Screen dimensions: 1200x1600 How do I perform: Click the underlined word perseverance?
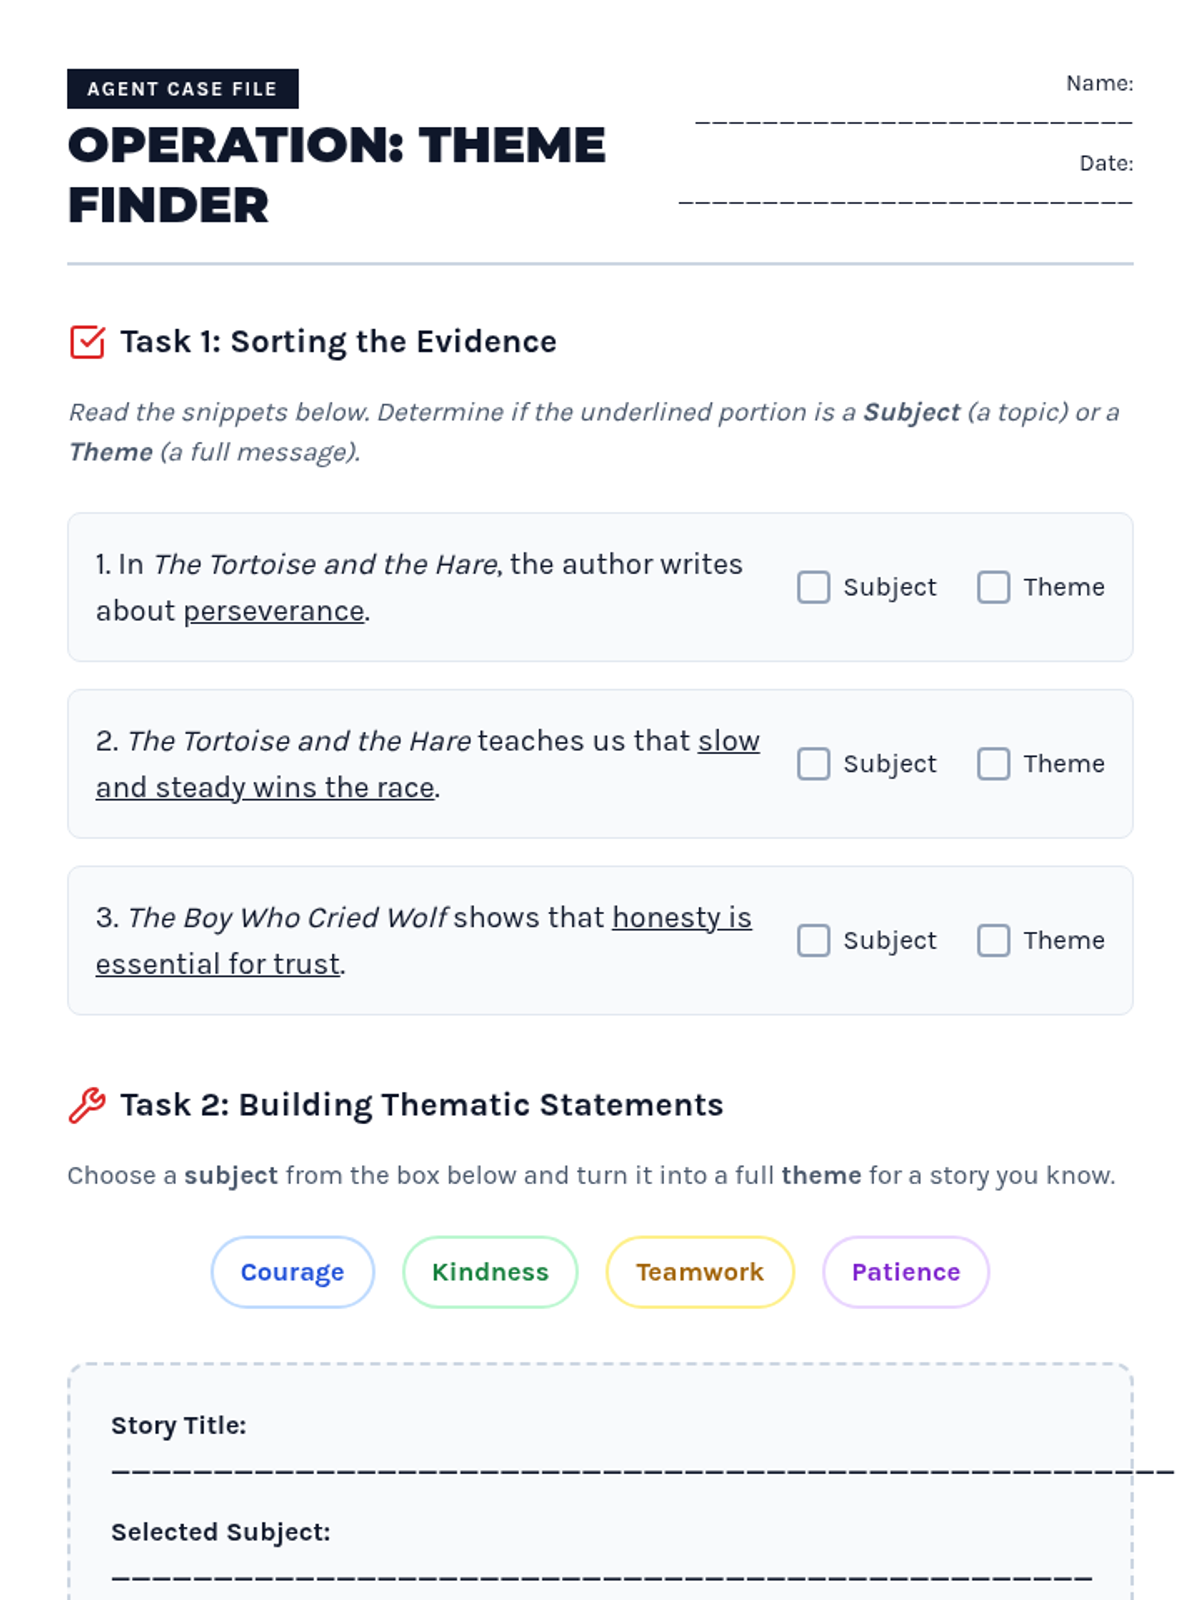(273, 611)
